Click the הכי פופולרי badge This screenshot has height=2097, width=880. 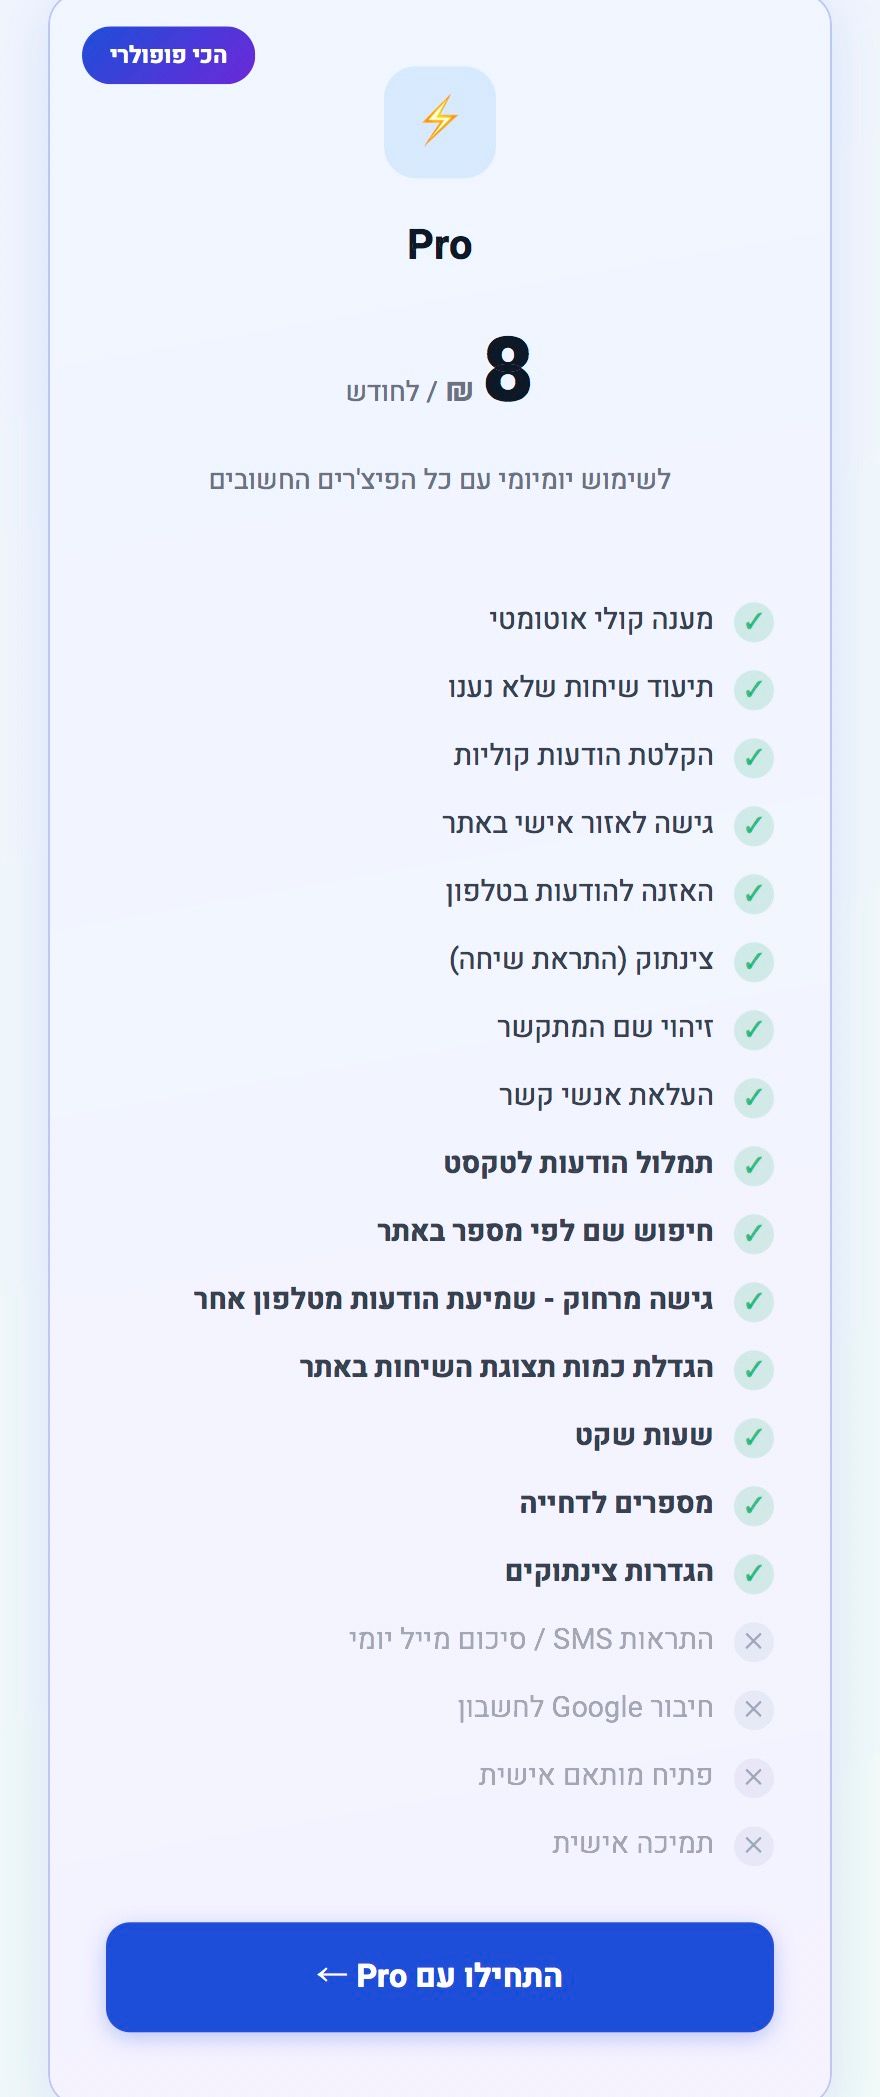click(168, 55)
